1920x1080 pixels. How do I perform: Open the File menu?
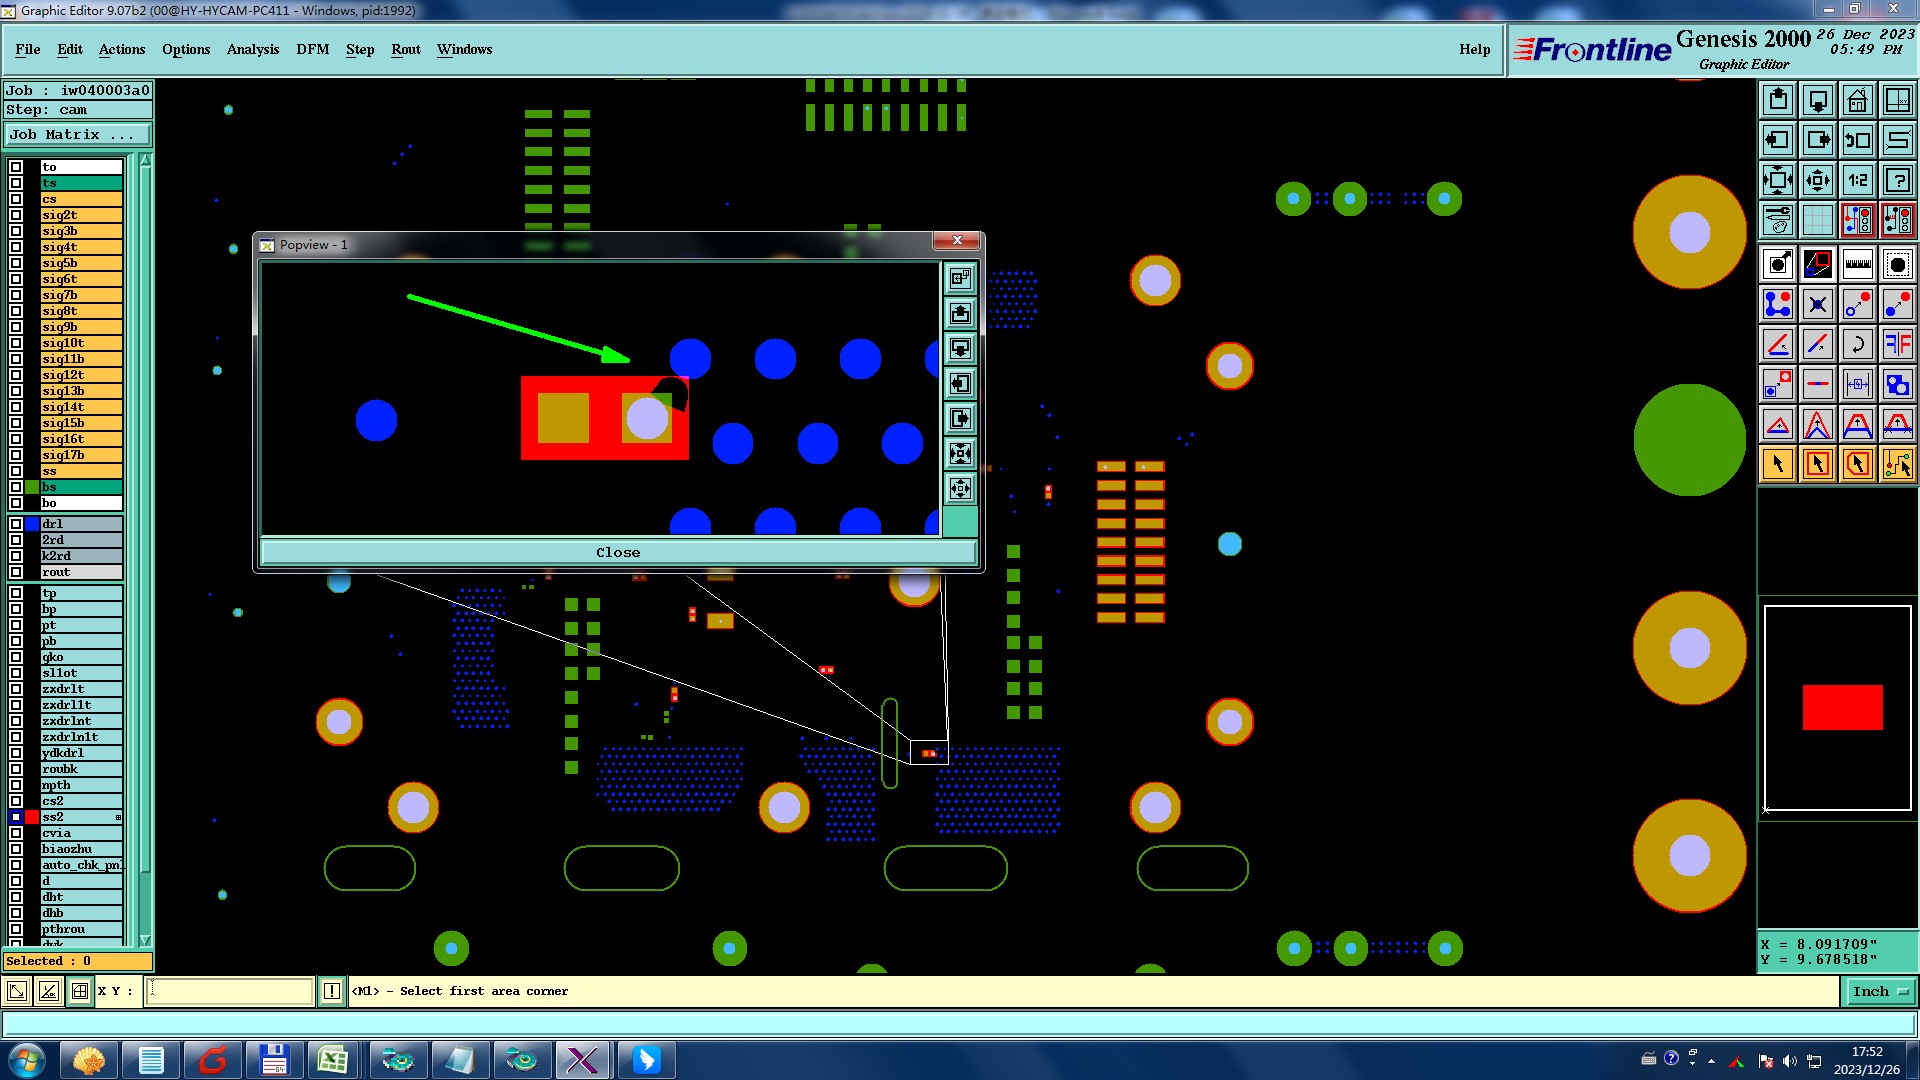pos(28,49)
